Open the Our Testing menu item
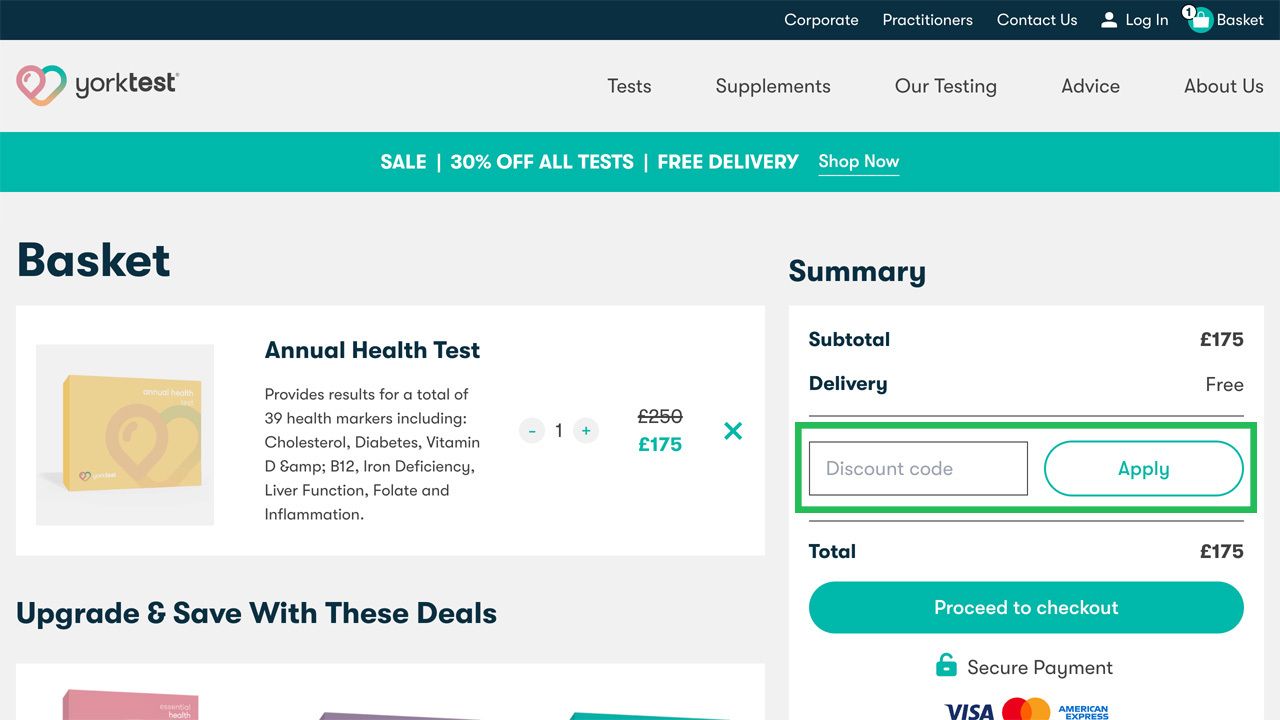Image resolution: width=1280 pixels, height=720 pixels. point(945,86)
